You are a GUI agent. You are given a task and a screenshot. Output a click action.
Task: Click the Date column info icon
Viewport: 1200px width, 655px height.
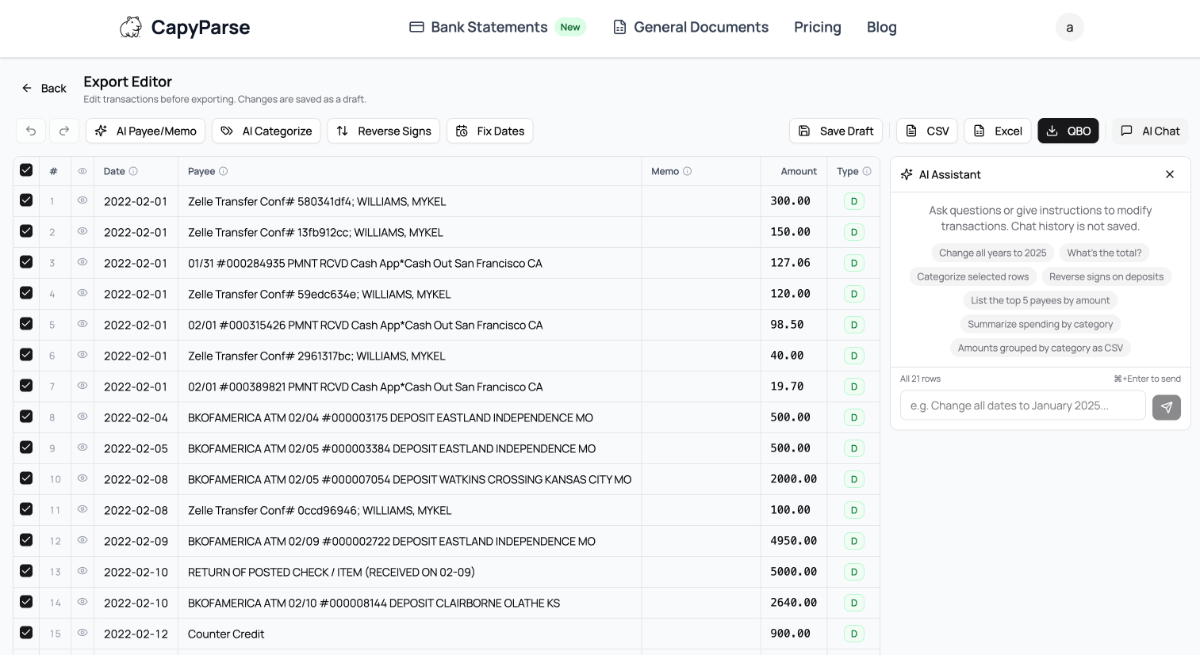coord(133,171)
